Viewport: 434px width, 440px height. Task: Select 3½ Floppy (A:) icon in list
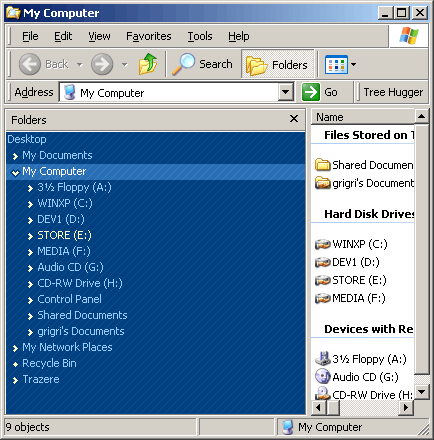click(x=322, y=358)
